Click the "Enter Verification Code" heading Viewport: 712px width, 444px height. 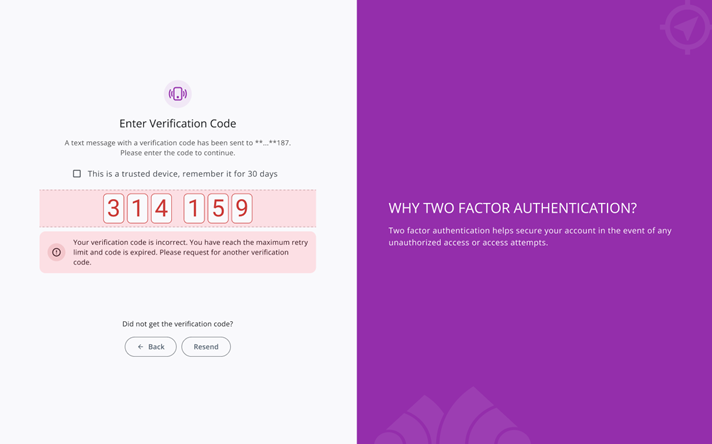click(x=177, y=124)
